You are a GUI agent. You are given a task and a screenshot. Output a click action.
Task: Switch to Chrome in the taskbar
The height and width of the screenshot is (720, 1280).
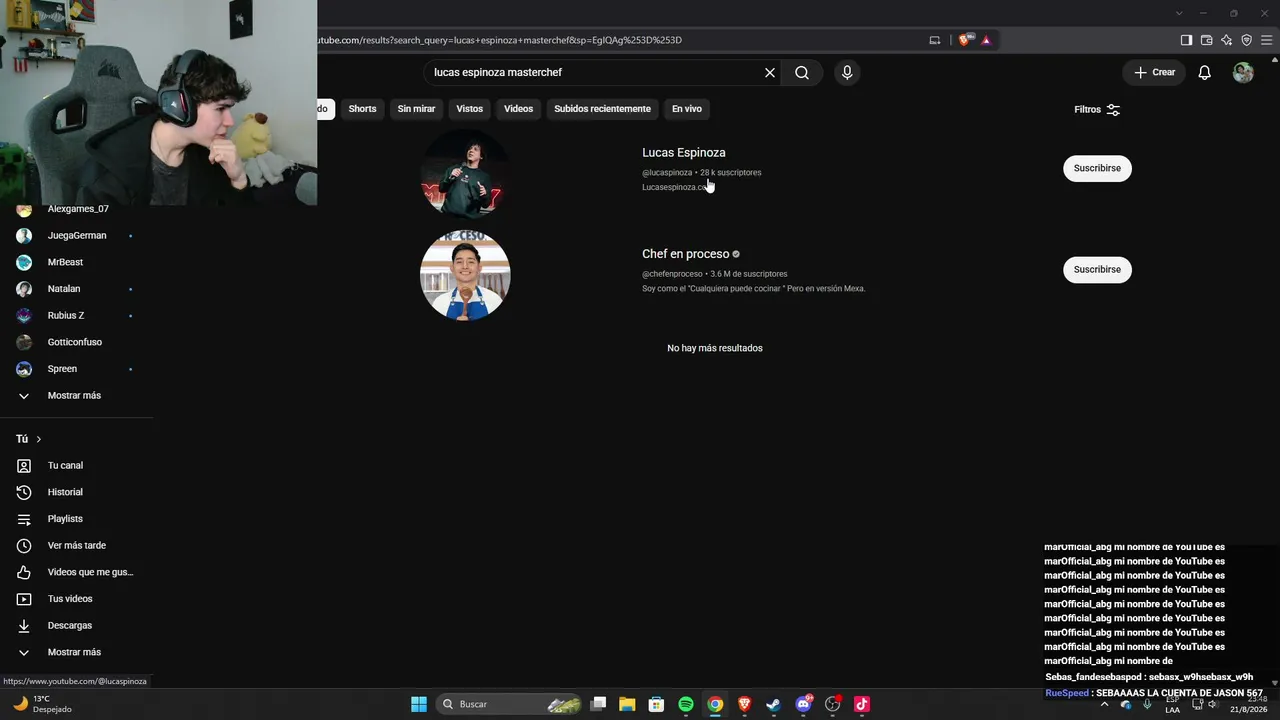click(715, 704)
